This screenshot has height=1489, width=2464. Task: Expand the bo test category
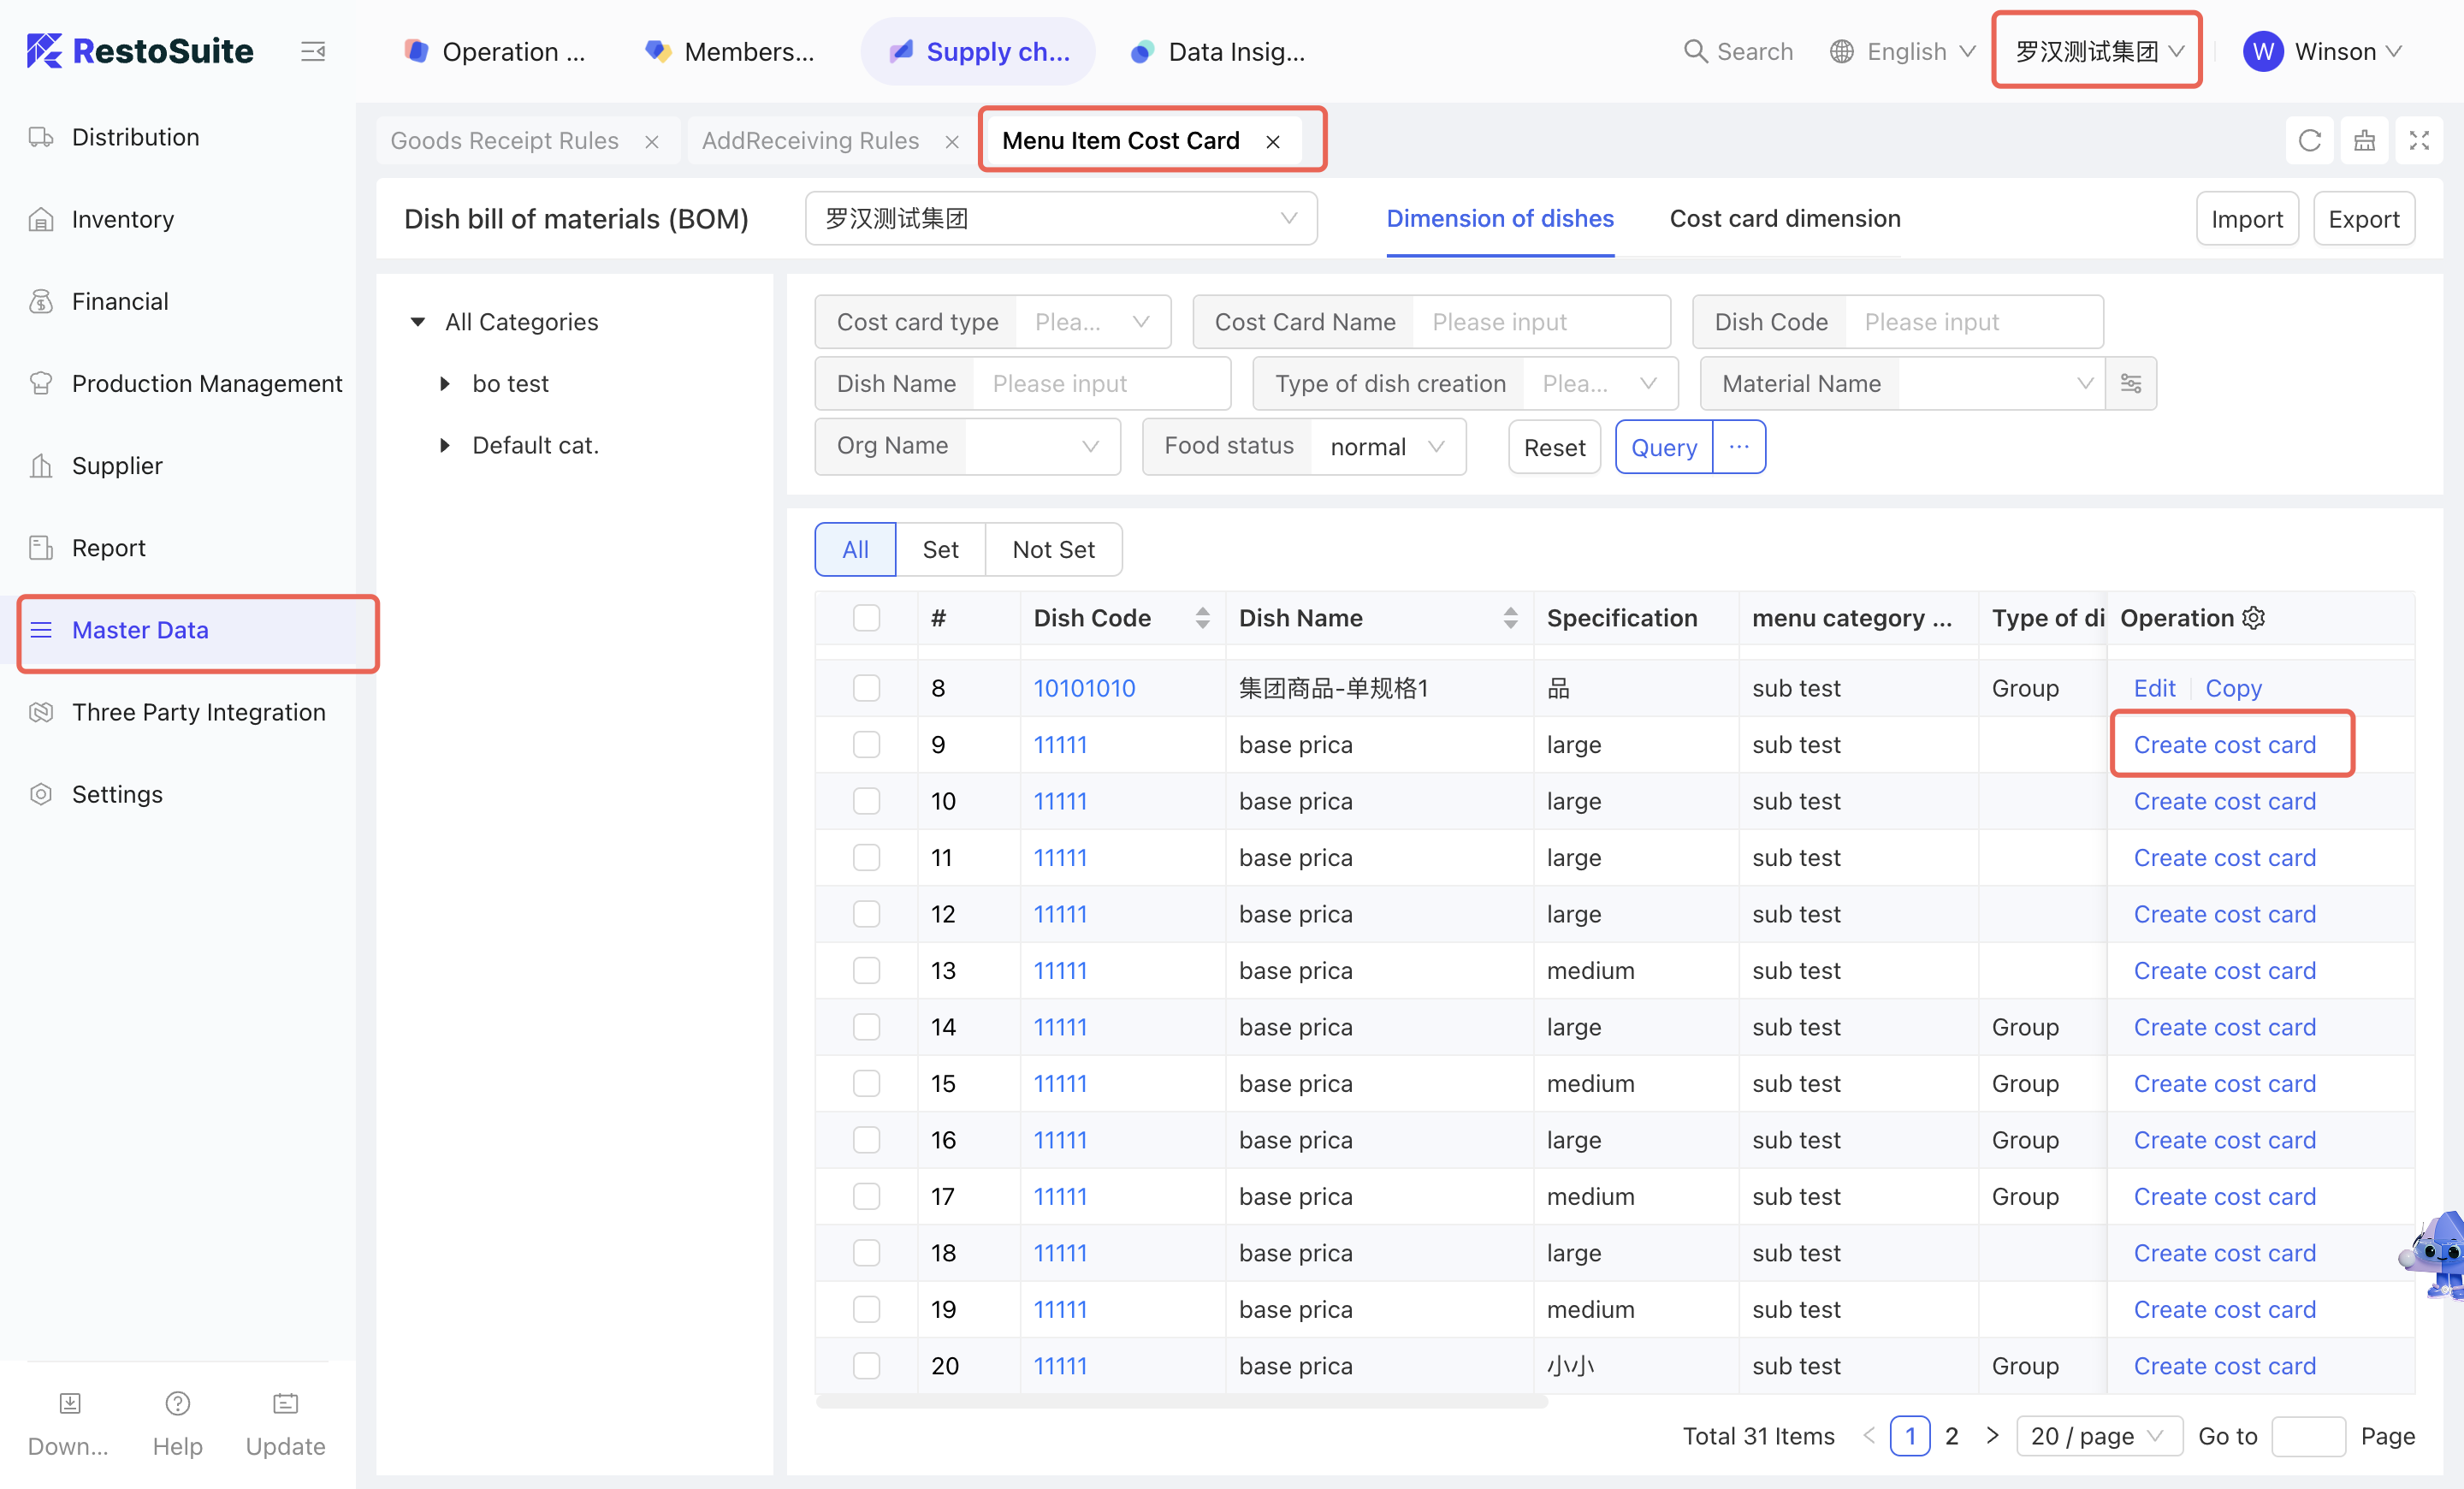pos(445,384)
